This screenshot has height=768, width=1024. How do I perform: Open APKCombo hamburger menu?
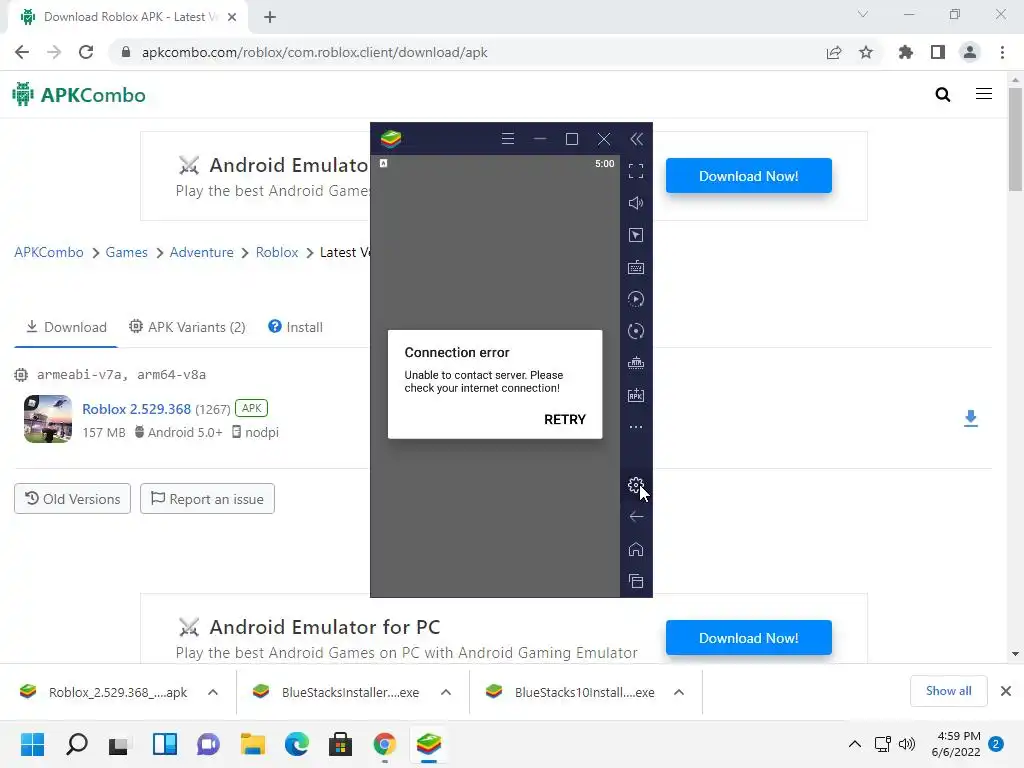point(984,94)
